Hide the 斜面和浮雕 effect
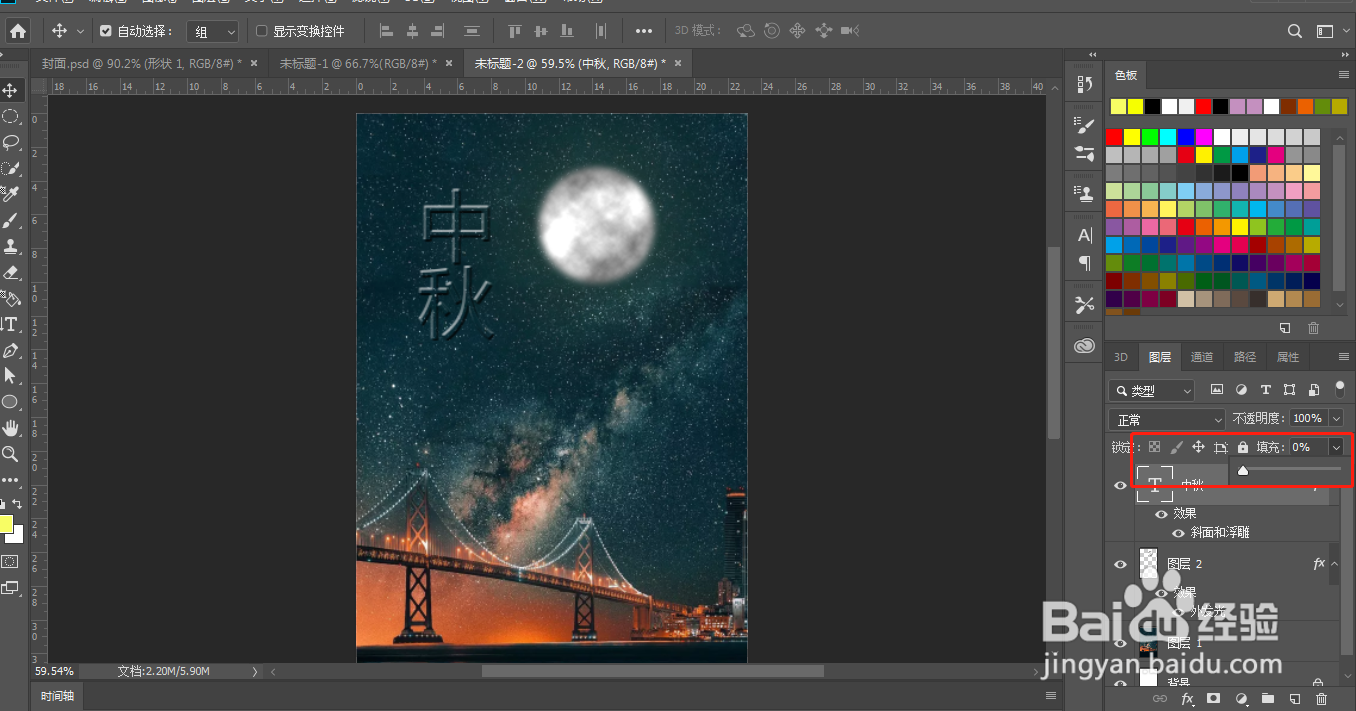The height and width of the screenshot is (711, 1356). 1180,533
